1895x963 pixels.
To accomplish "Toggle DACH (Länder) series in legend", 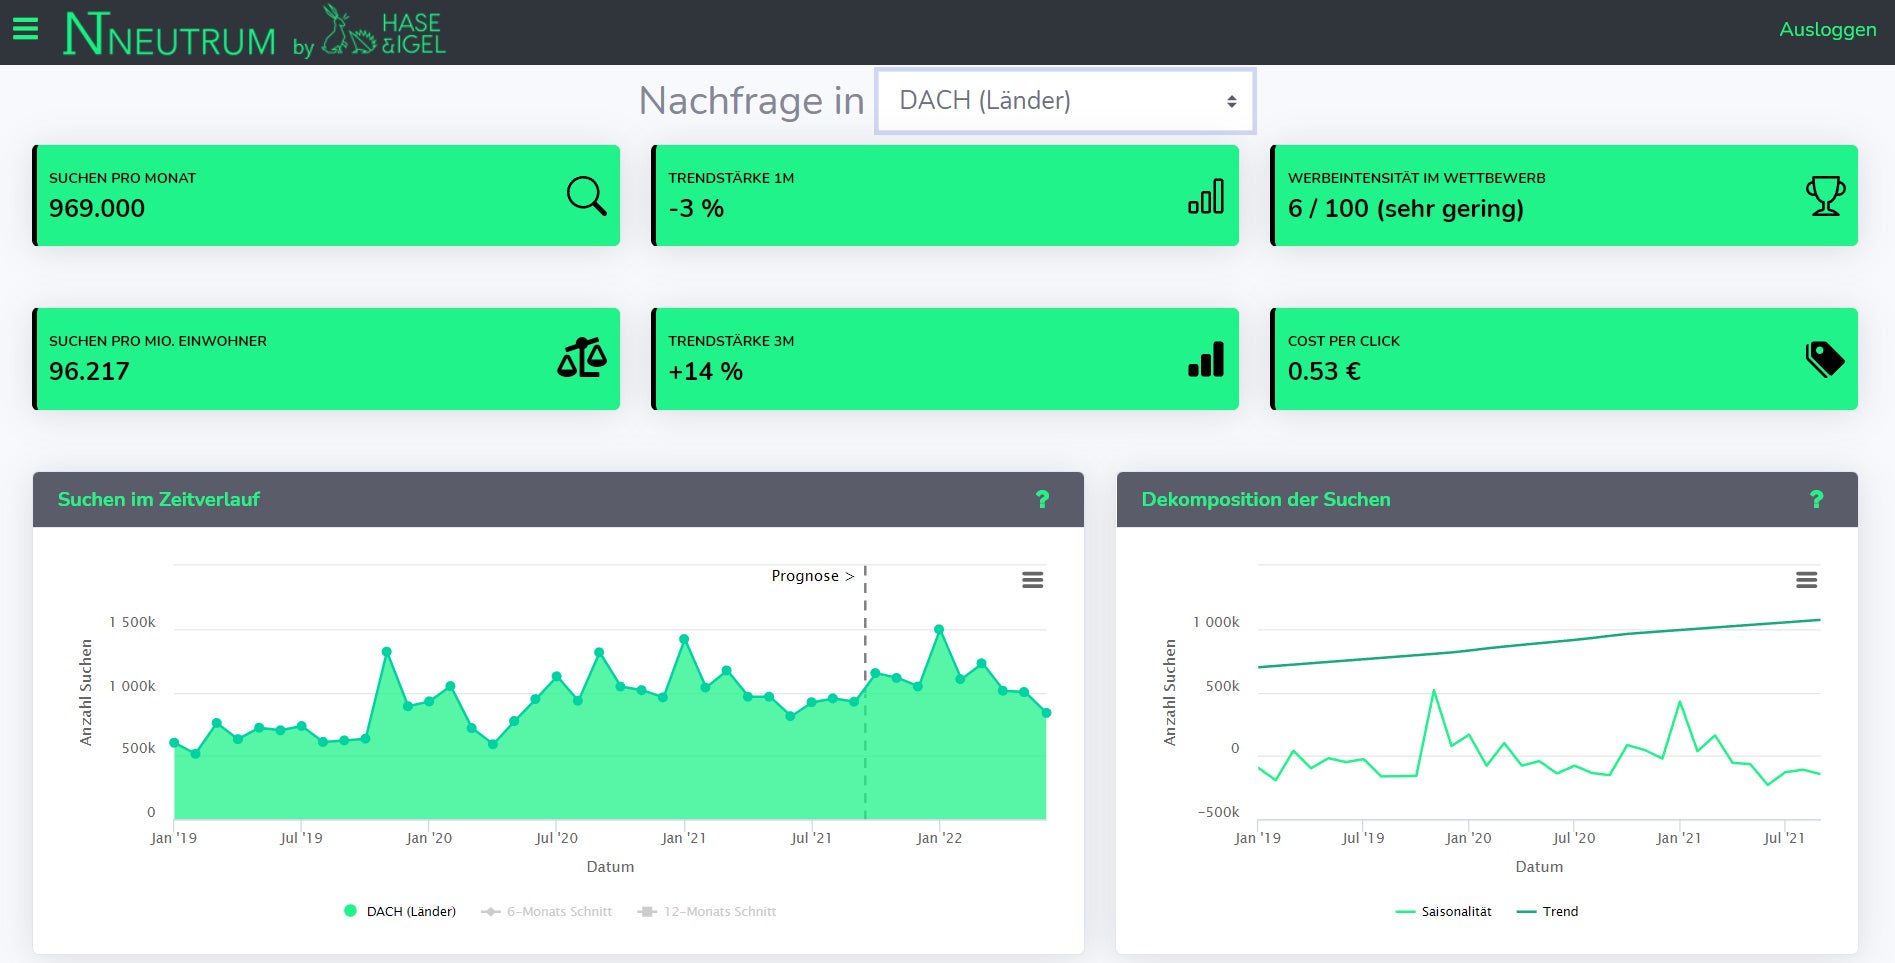I will [400, 911].
